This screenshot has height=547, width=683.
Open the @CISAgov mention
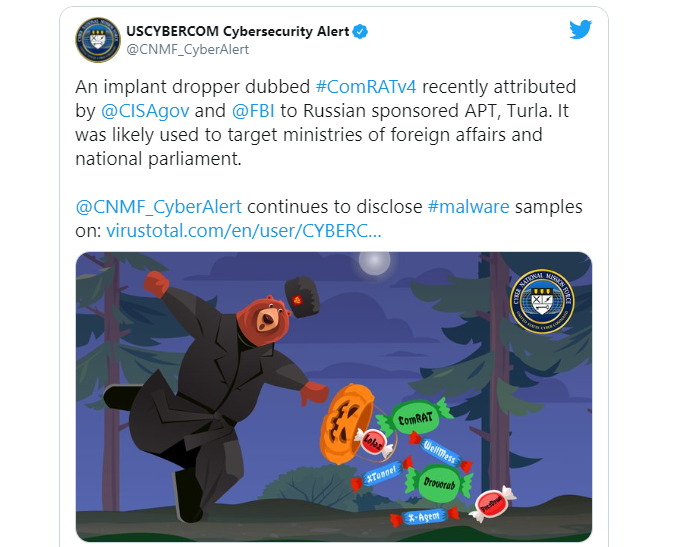145,111
